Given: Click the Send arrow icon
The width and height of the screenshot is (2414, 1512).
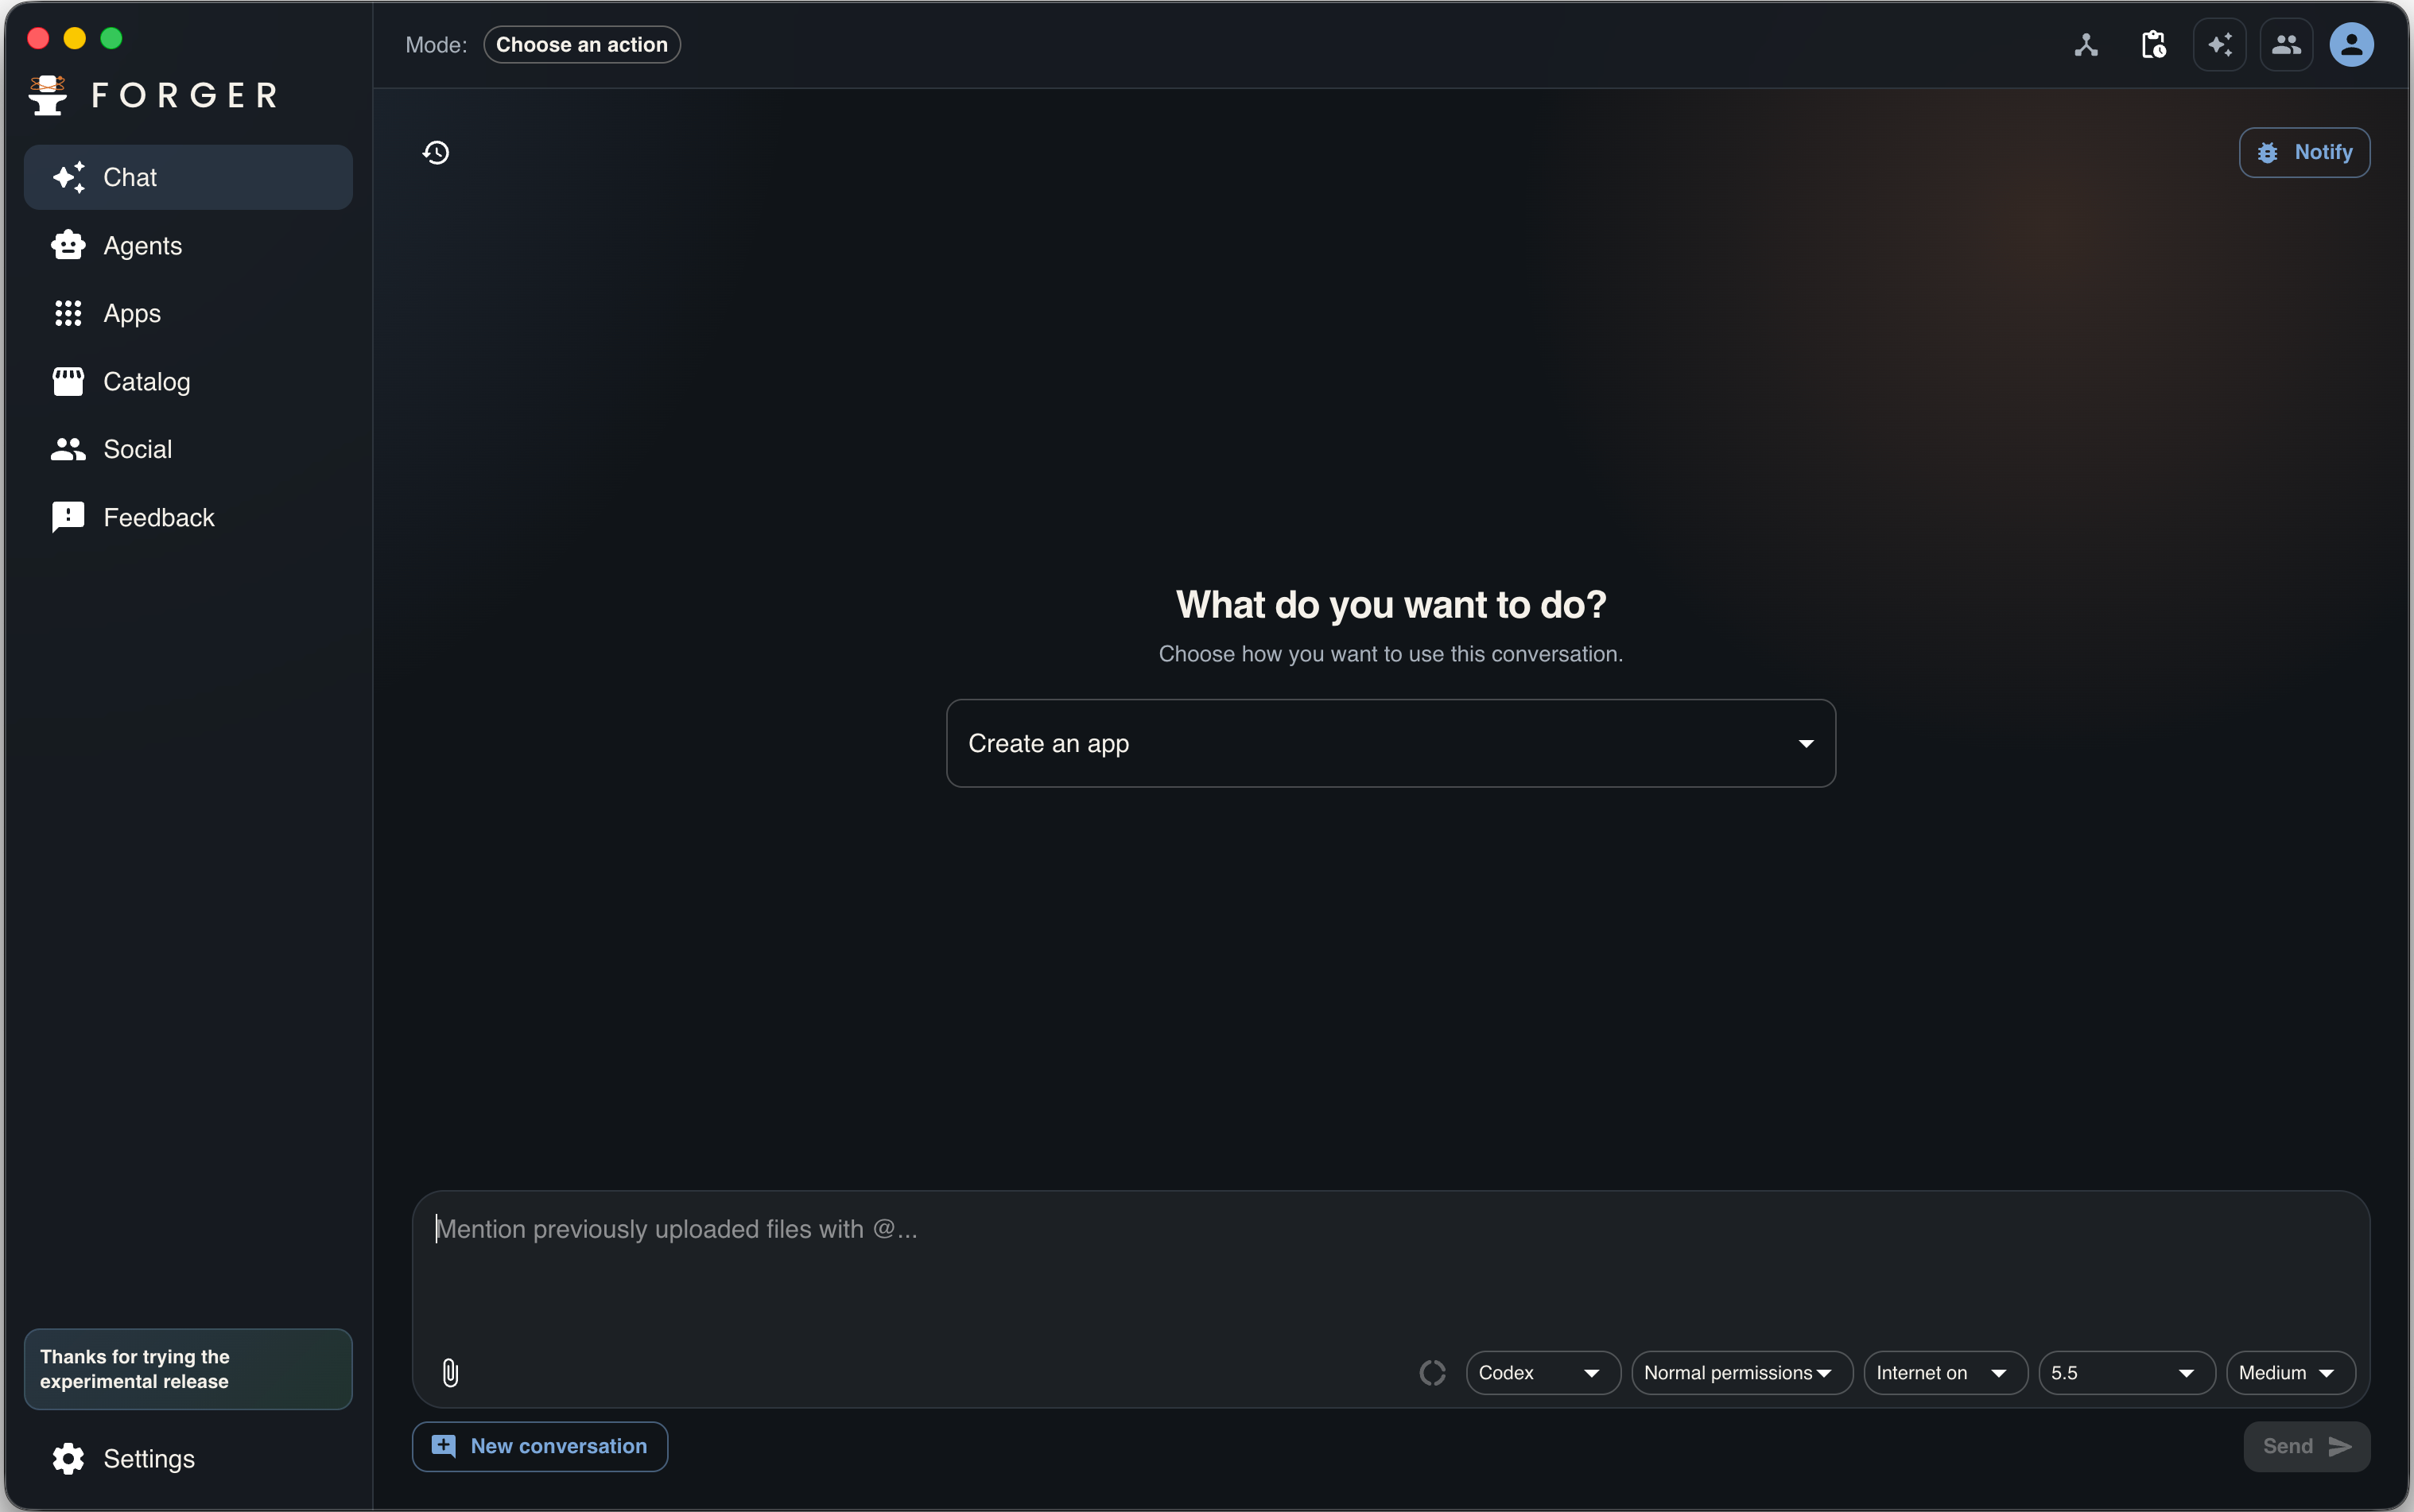Looking at the screenshot, I should 2340,1446.
